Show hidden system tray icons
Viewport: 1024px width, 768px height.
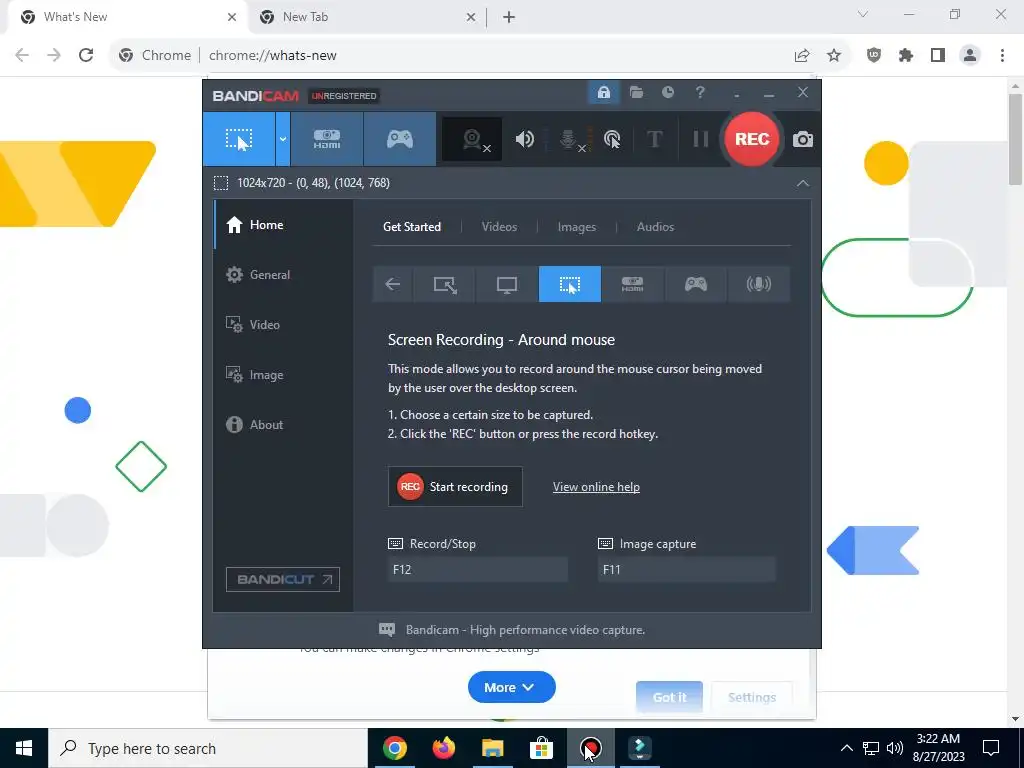(x=846, y=748)
